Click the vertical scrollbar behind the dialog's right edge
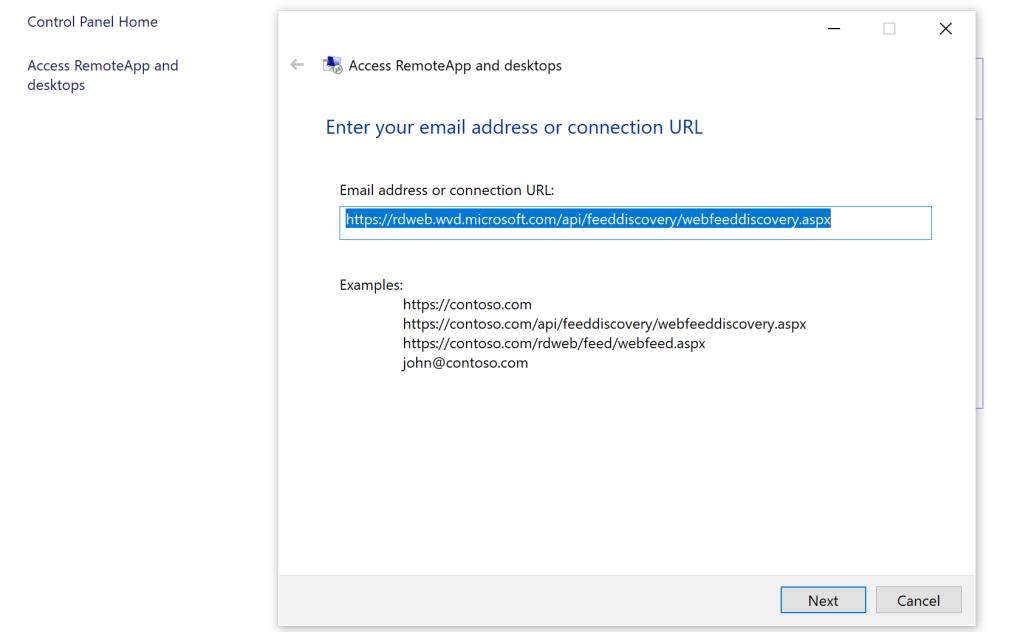The height and width of the screenshot is (632, 1023). (x=980, y=233)
